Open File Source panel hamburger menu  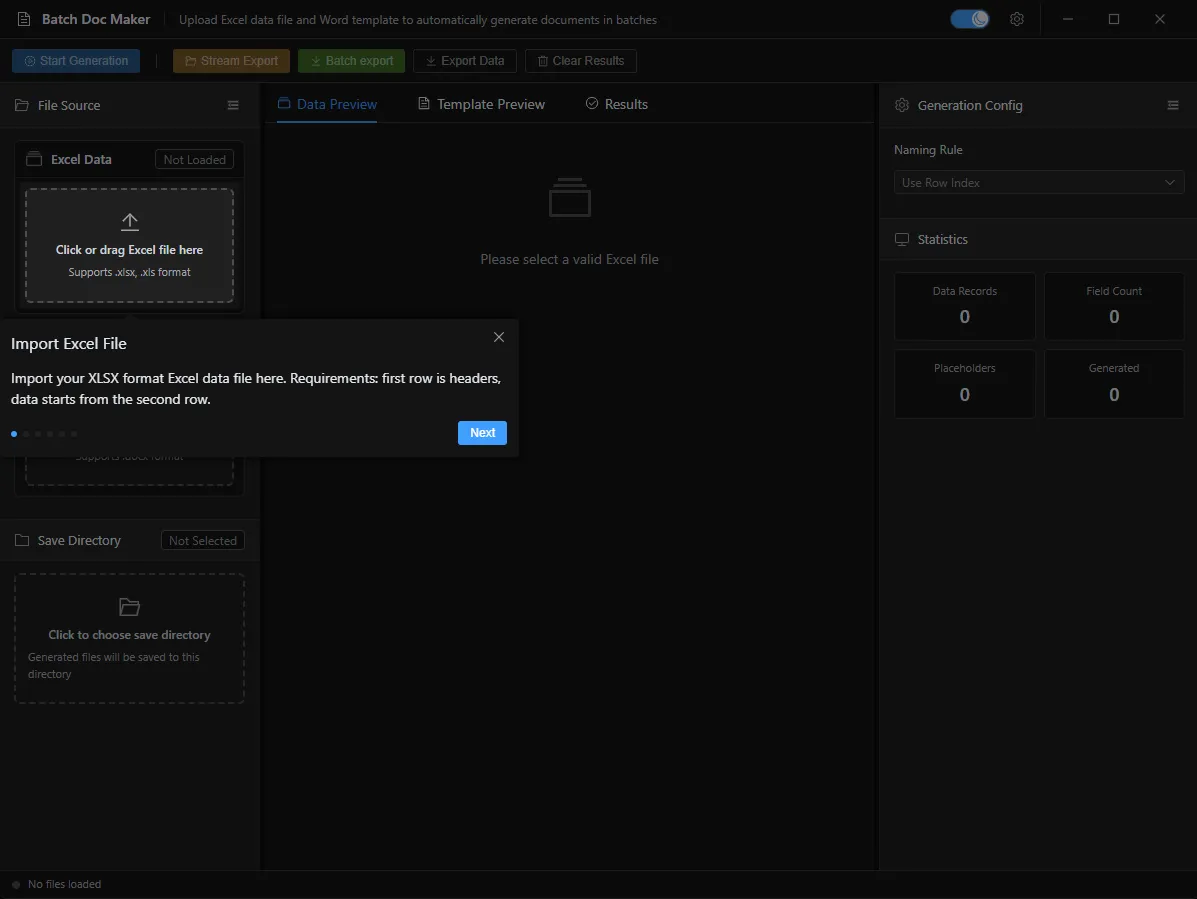coord(233,105)
